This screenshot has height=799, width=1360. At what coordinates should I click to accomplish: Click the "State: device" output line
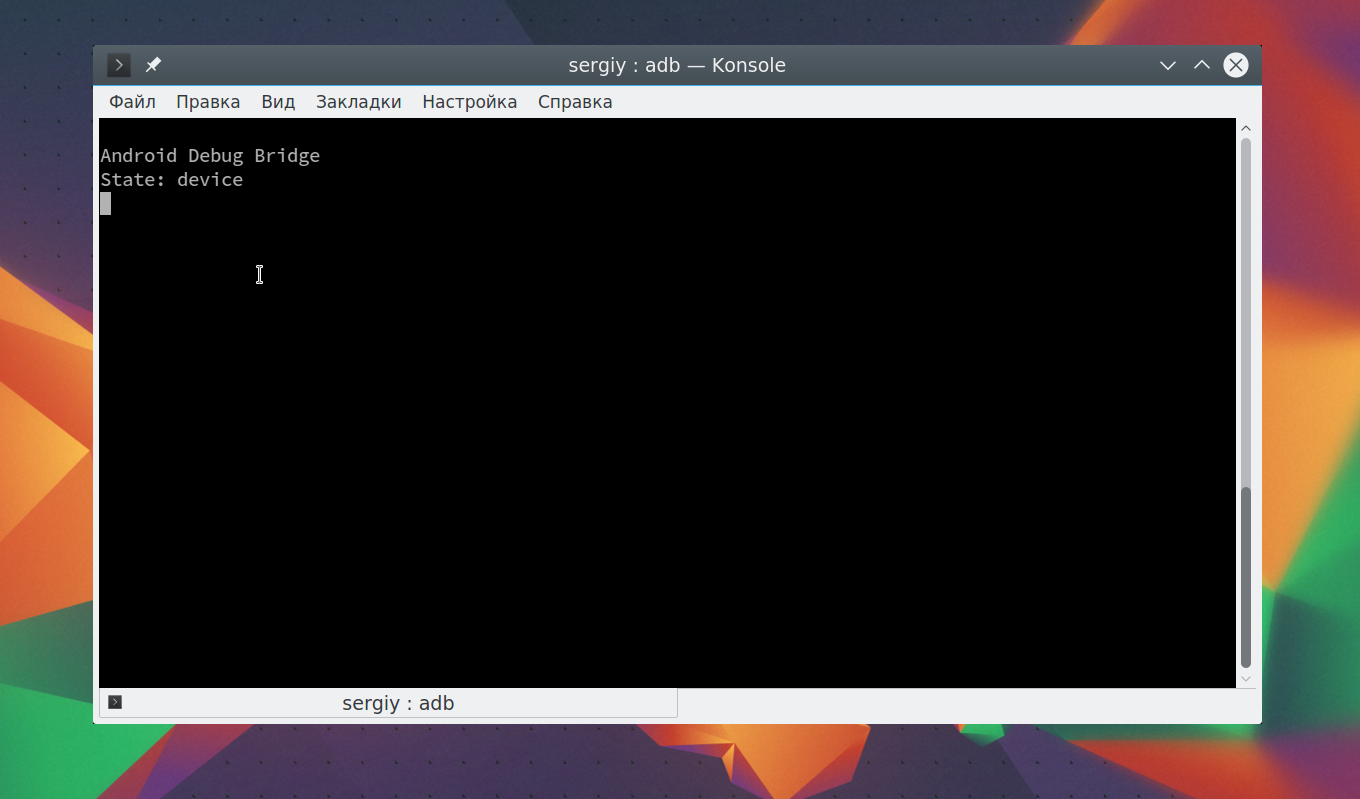click(172, 180)
